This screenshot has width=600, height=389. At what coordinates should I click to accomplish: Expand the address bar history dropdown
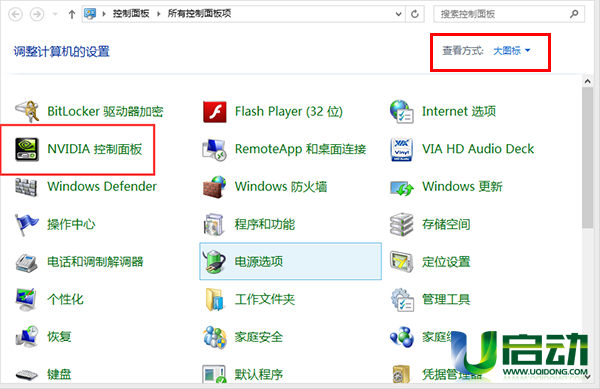point(398,15)
